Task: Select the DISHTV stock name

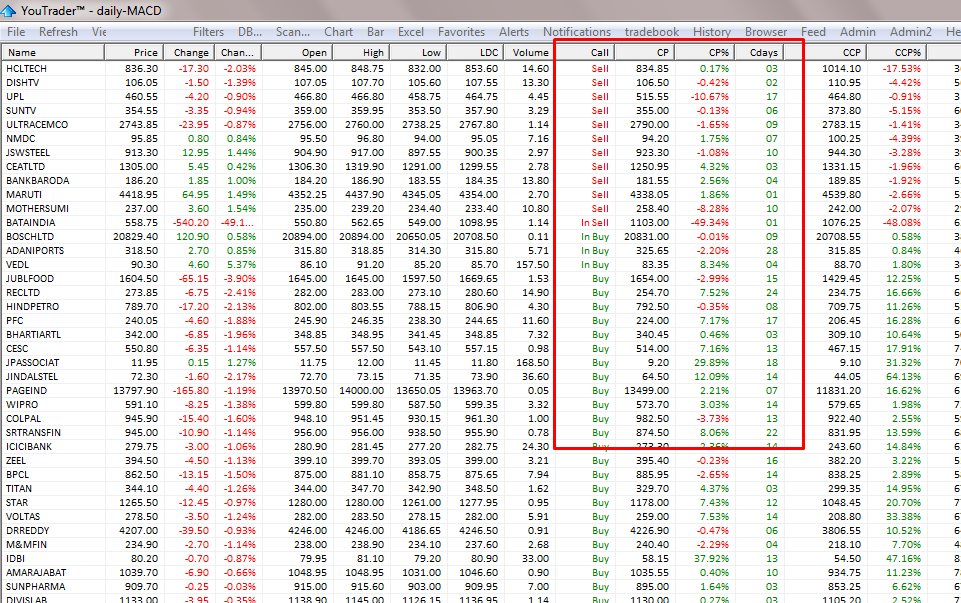Action: click(23, 83)
